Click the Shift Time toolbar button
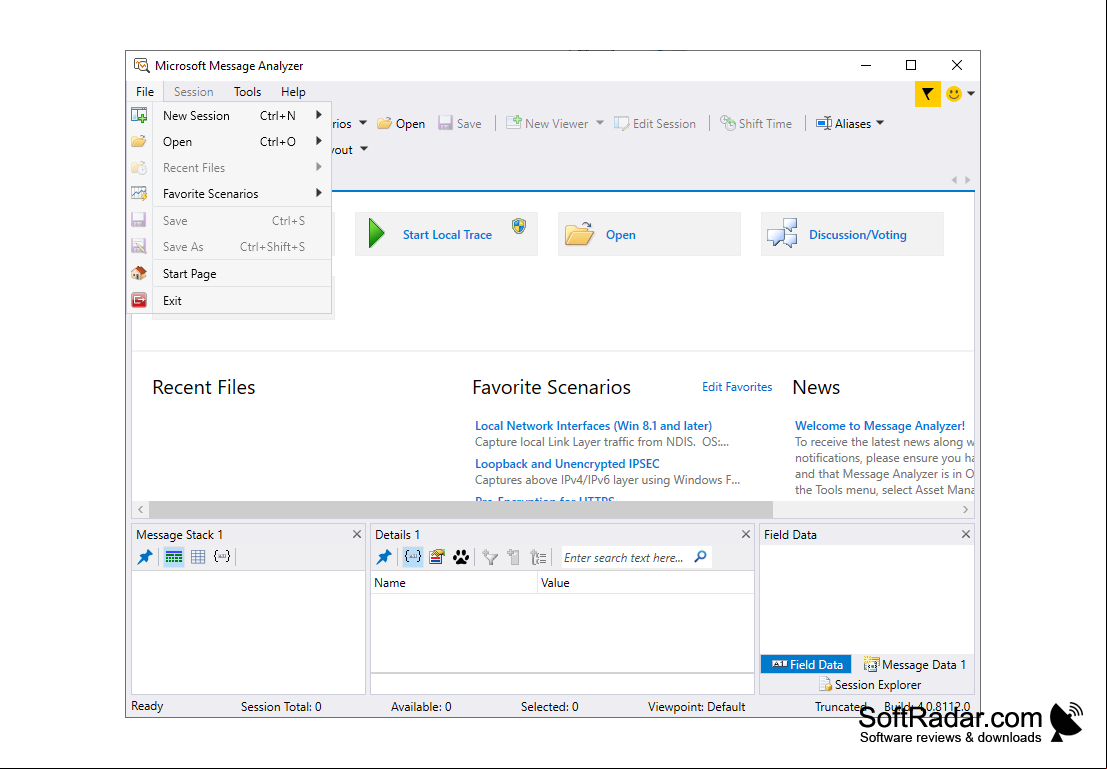This screenshot has height=769, width=1107. (756, 124)
